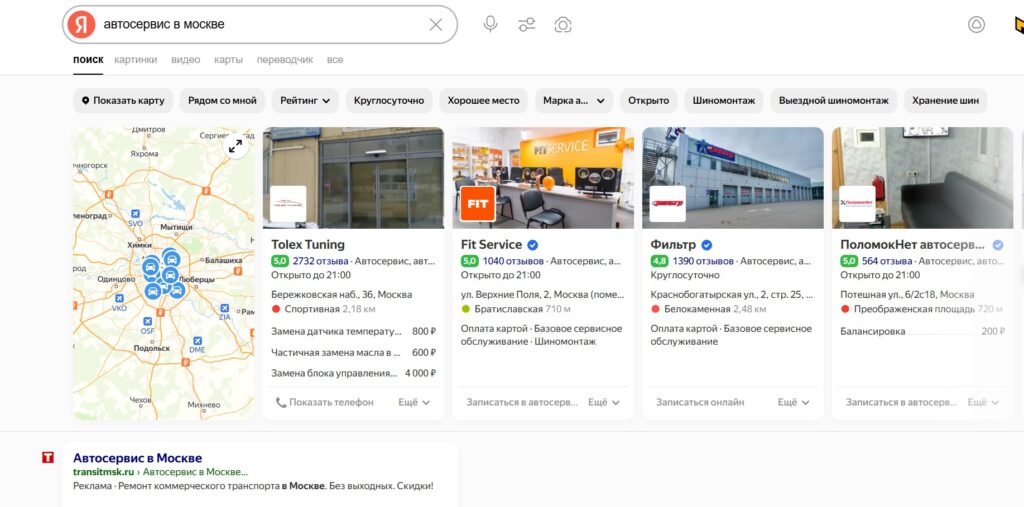Click the Tolex Tuning card title
The height and width of the screenshot is (507, 1024).
pyautogui.click(x=308, y=245)
